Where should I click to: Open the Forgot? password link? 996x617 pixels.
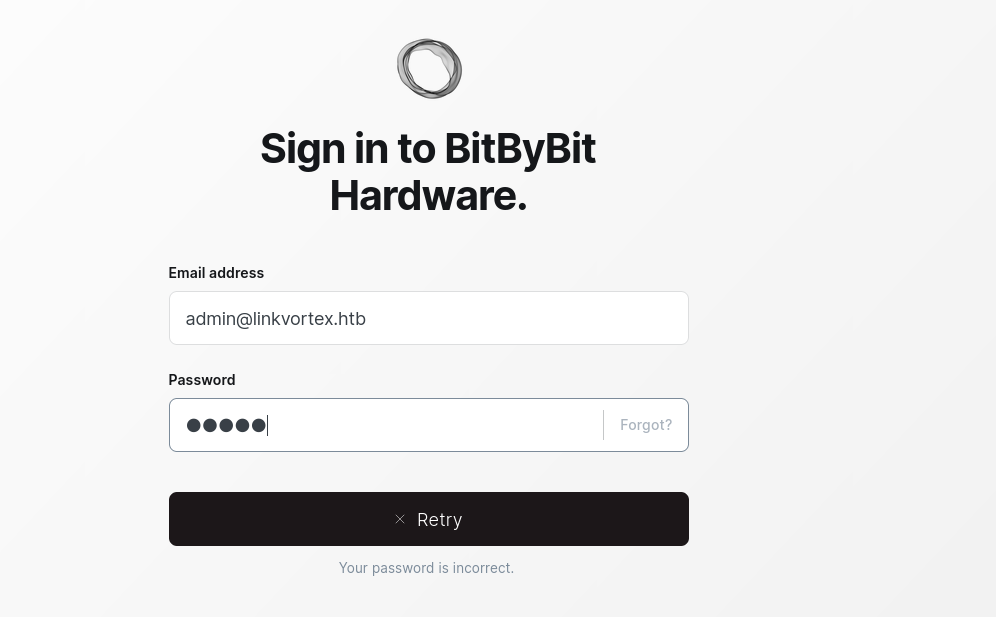(646, 425)
